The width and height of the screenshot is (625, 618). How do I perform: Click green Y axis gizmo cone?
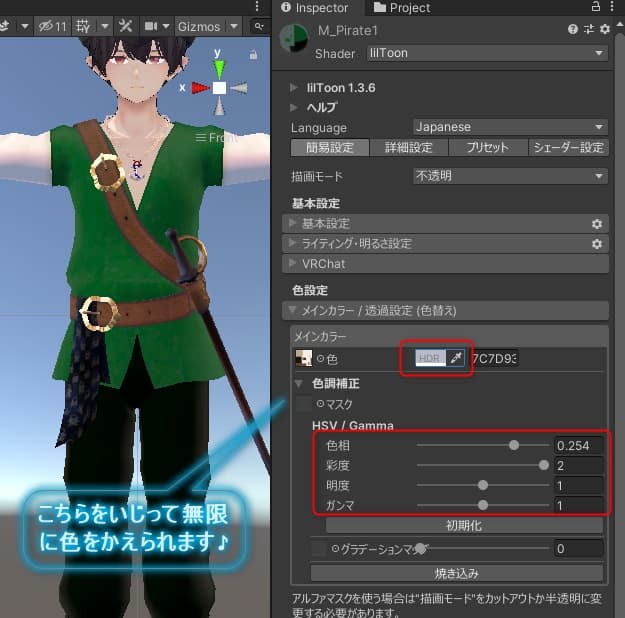click(219, 69)
